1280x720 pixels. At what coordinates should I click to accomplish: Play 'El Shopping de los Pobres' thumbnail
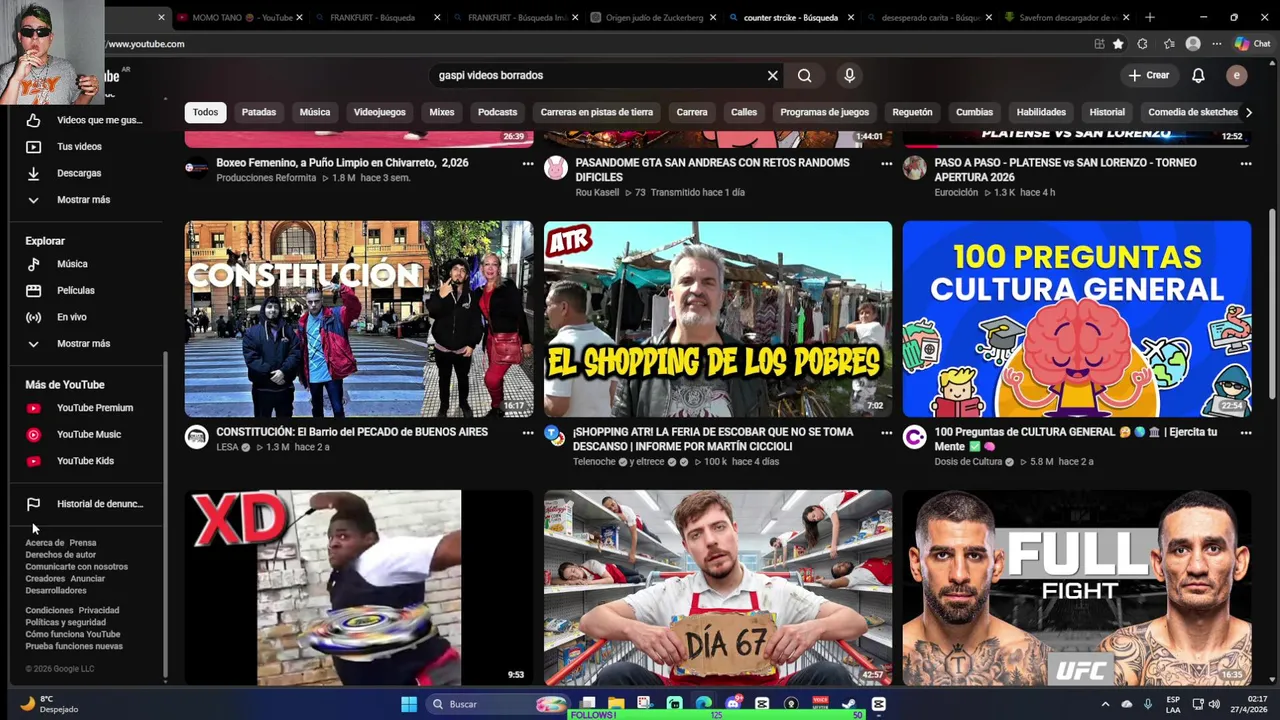coord(718,319)
